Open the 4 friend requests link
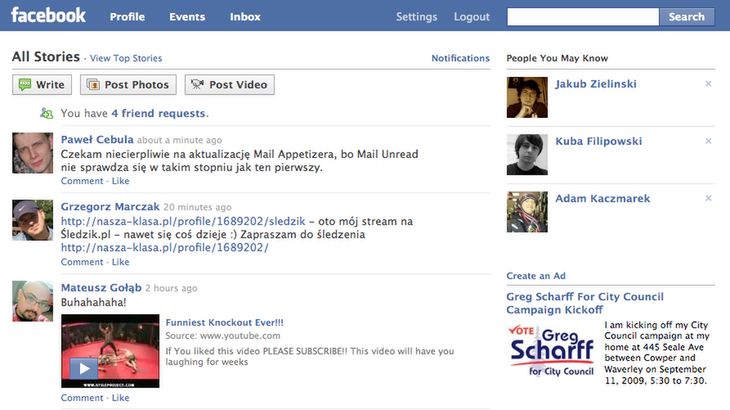Viewport: 730px width, 410px height. (159, 113)
